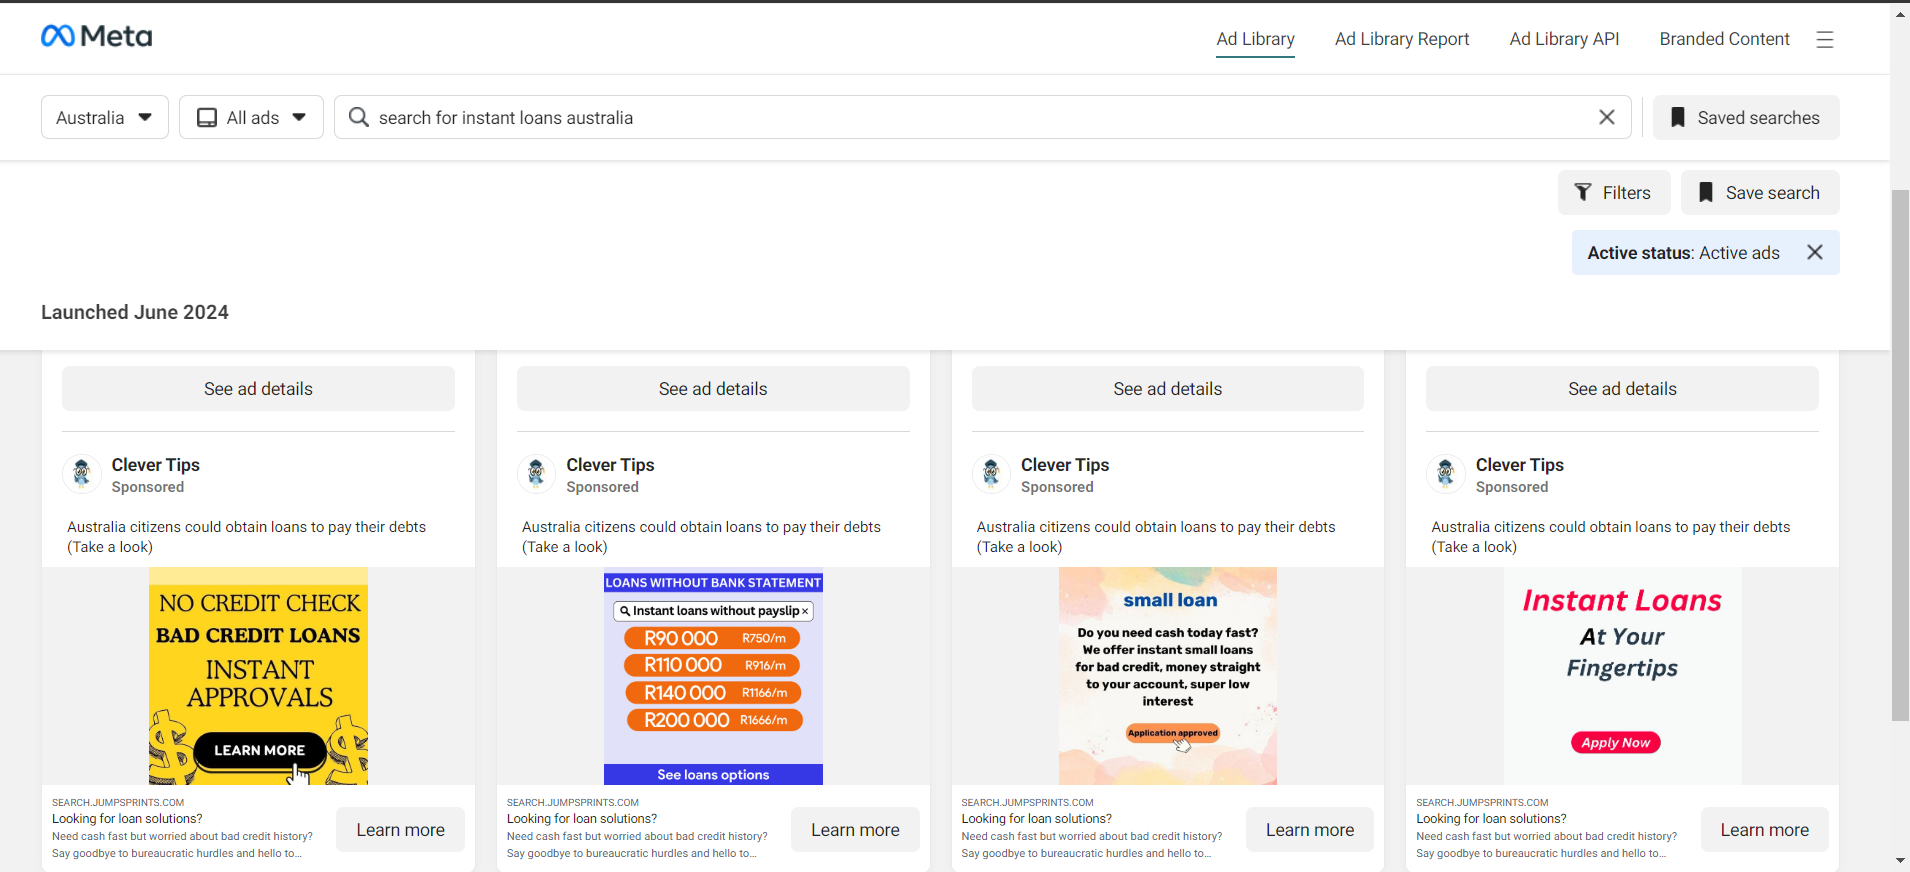This screenshot has width=1910, height=872.
Task: Focus the search for instant loans australia field
Action: pos(982,117)
